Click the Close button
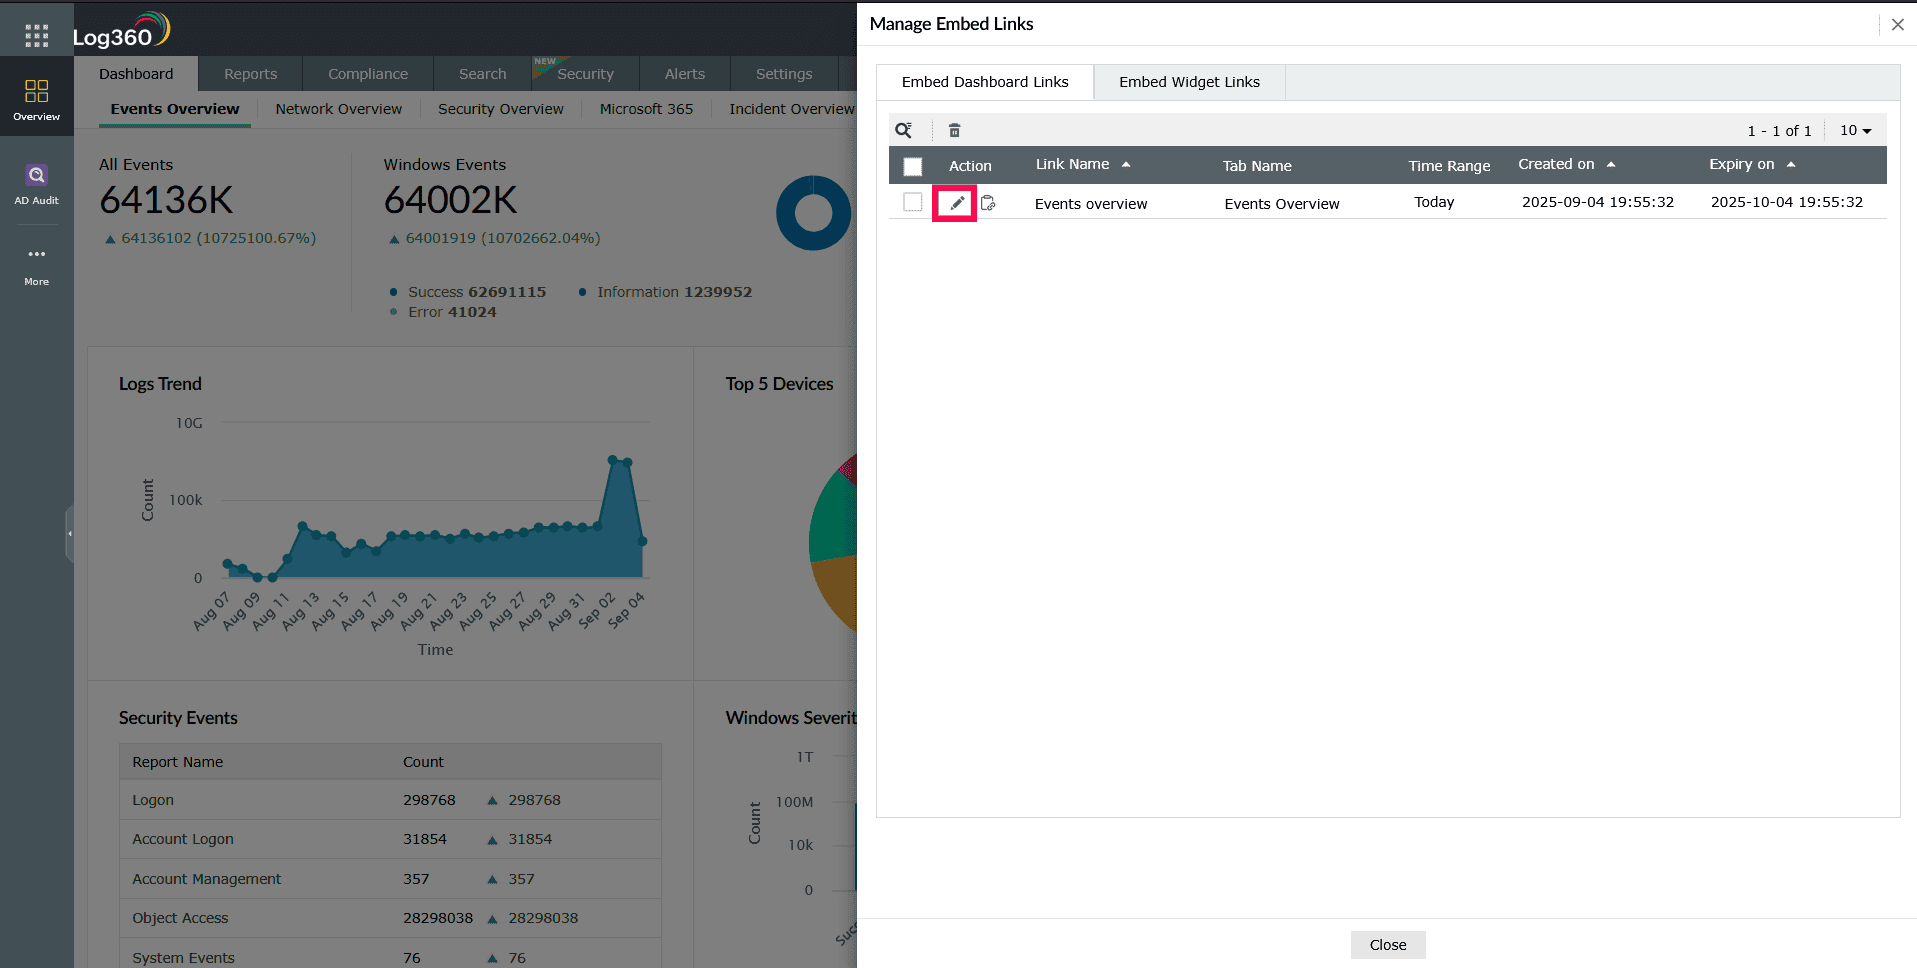The image size is (1917, 968). click(x=1387, y=944)
